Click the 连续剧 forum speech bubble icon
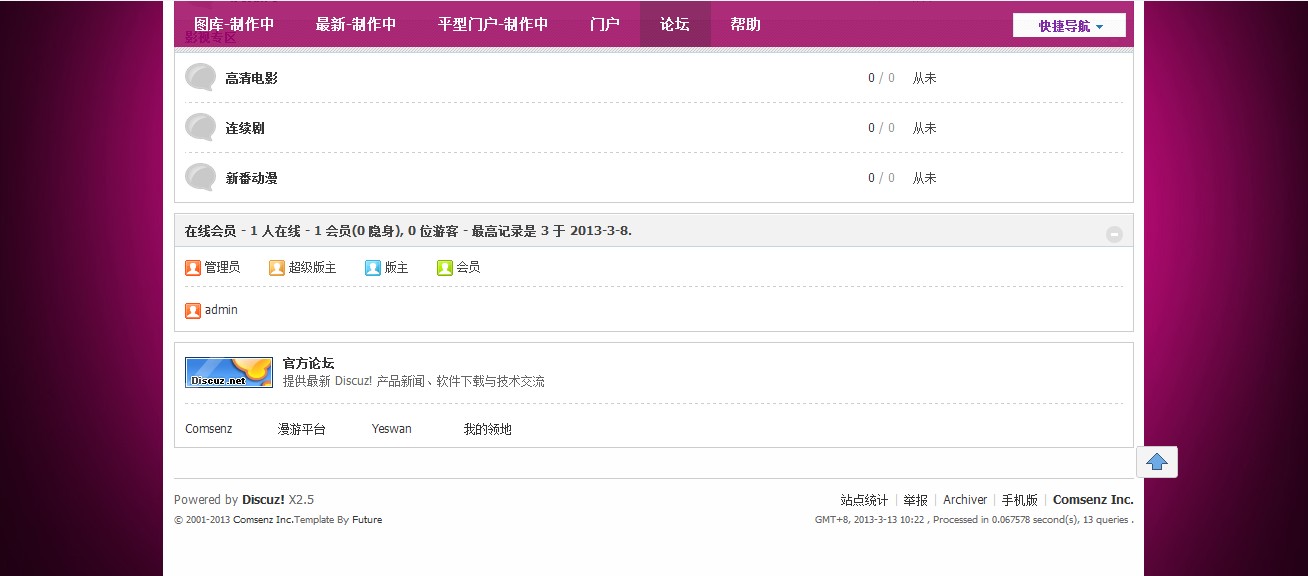The height and width of the screenshot is (576, 1308). pos(199,126)
